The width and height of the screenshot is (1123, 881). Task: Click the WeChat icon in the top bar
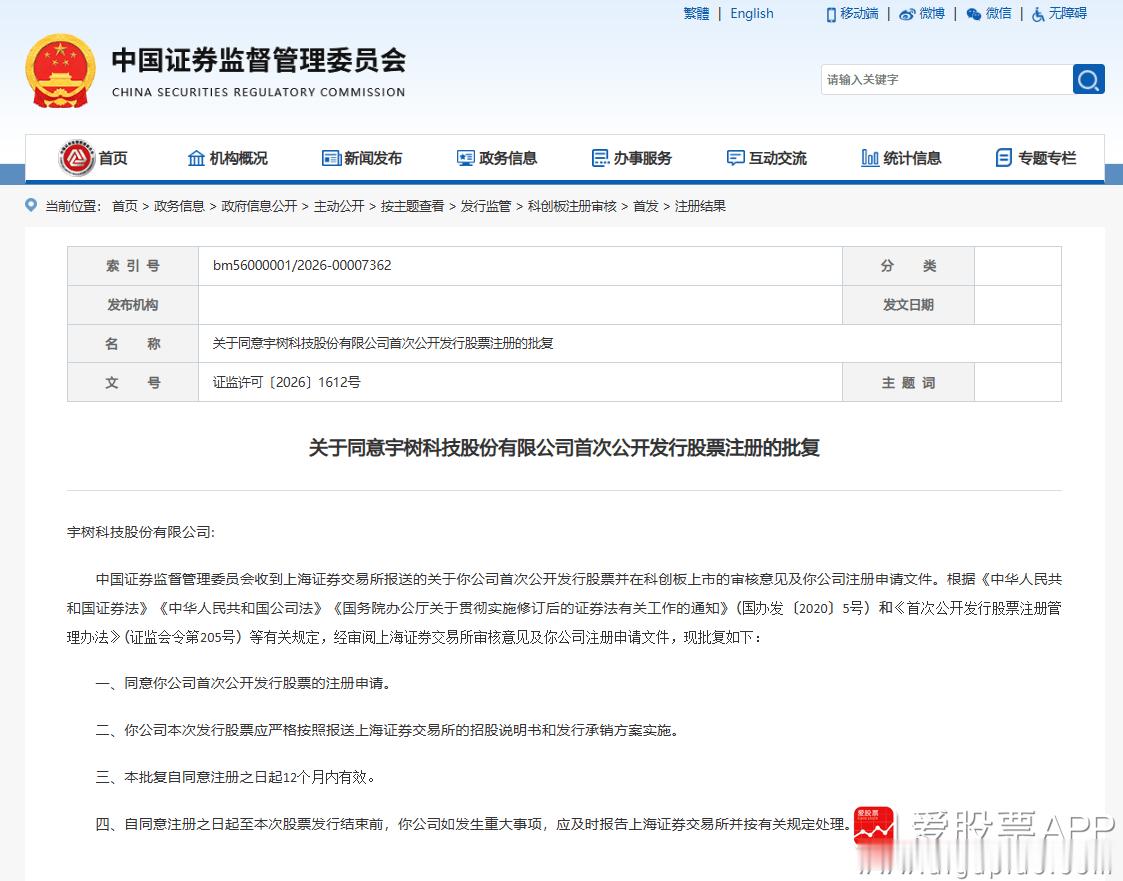point(973,14)
